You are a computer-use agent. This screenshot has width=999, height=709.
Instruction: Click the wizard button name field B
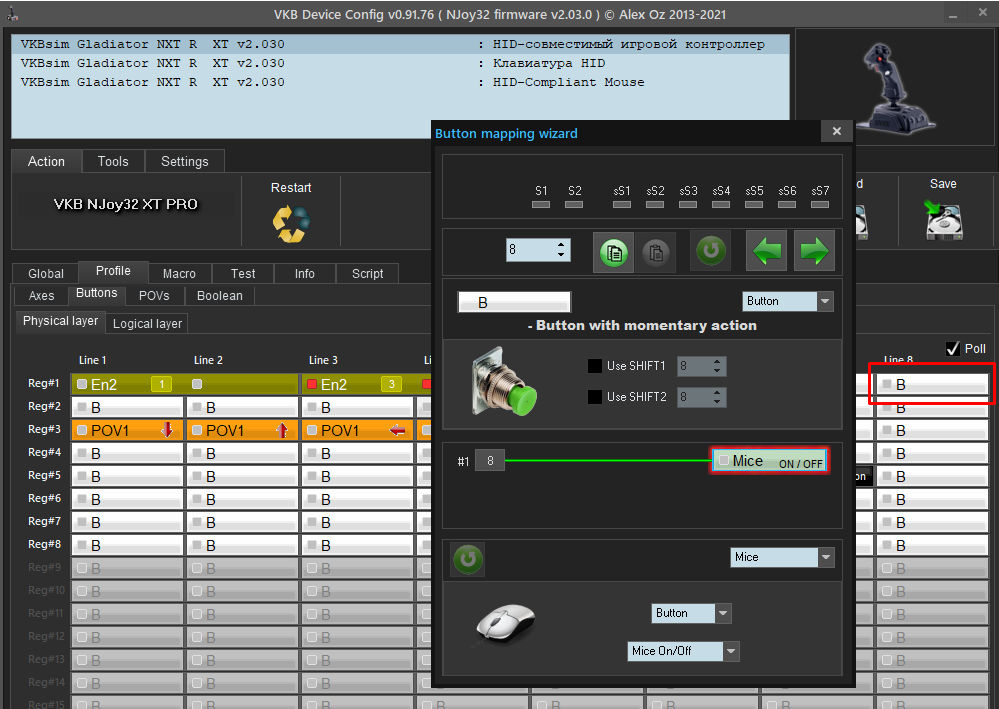pos(514,302)
